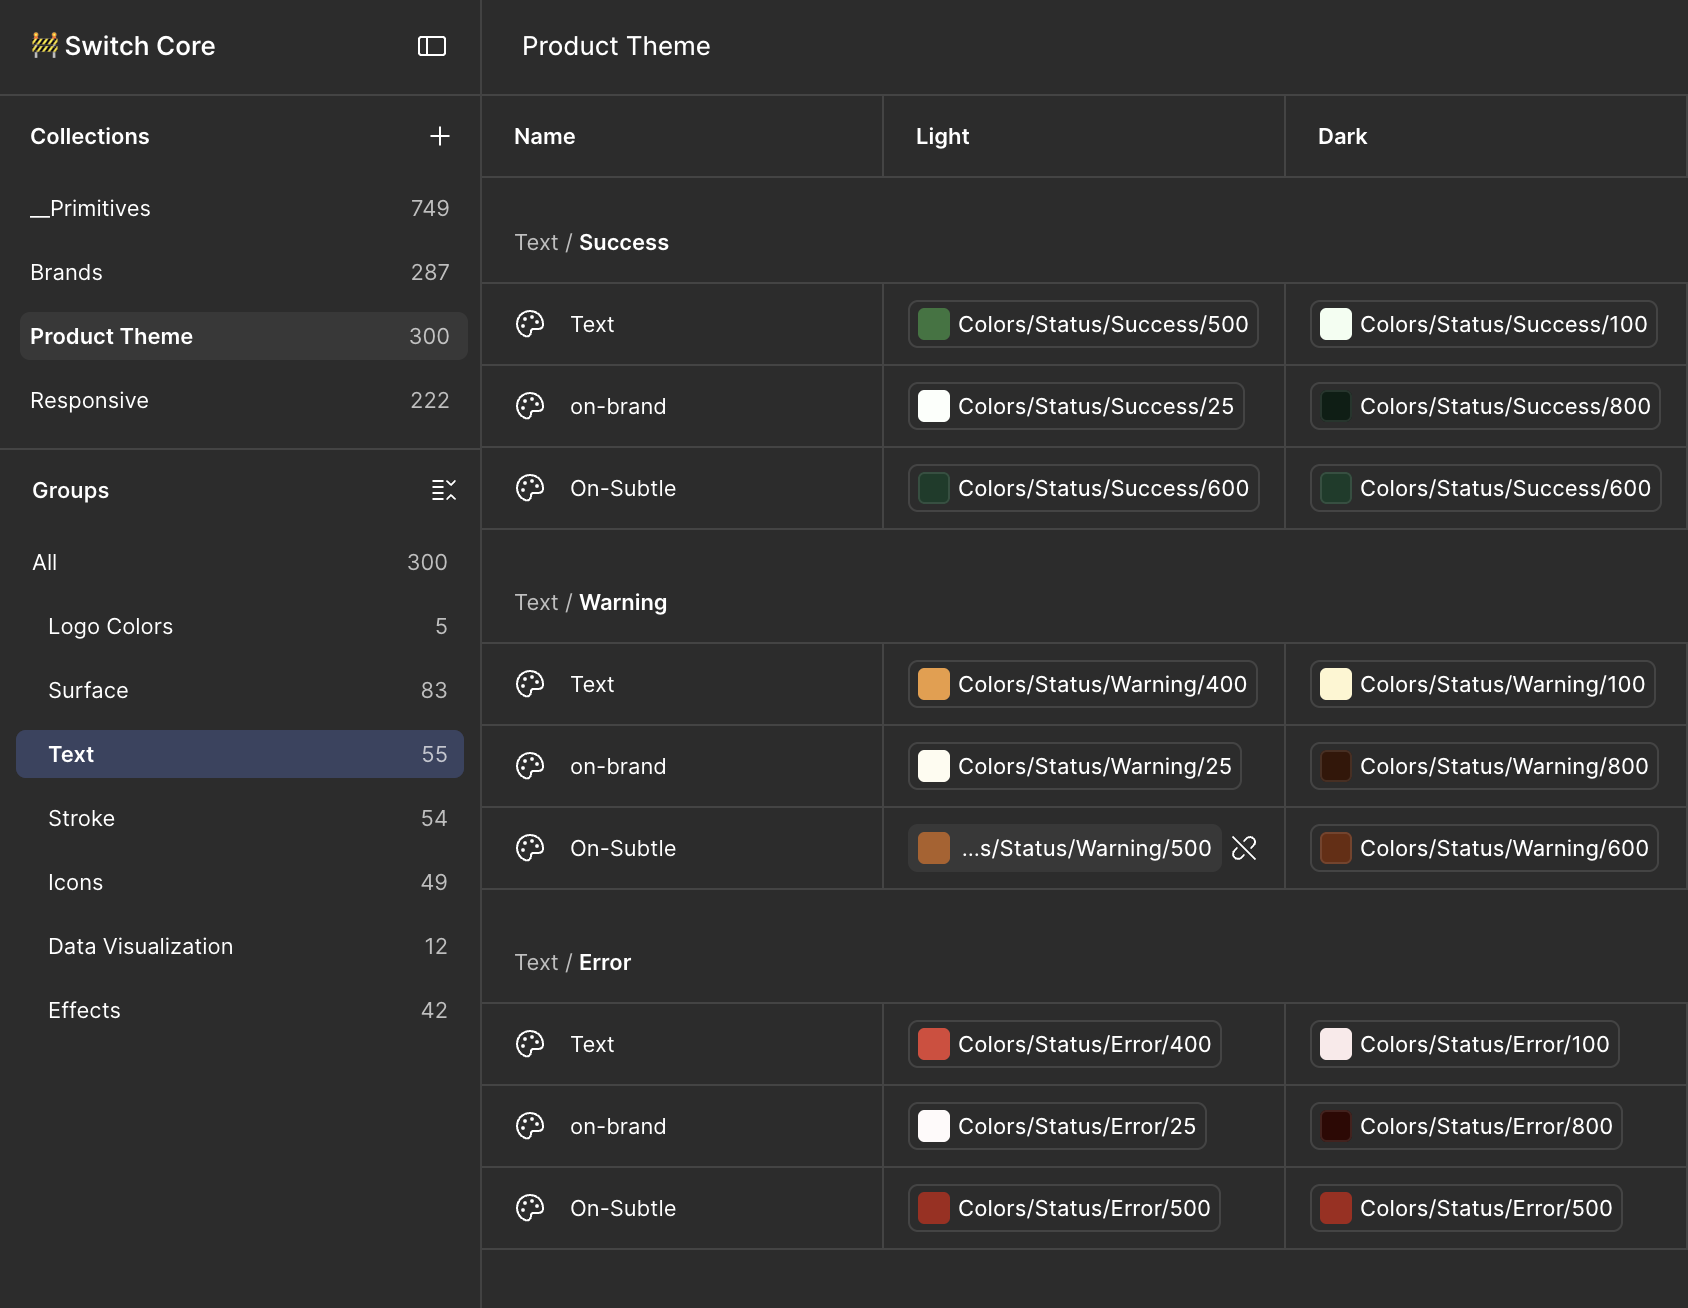Click the Product Theme page title
Screen dimensions: 1688x1308
pyautogui.click(x=616, y=46)
